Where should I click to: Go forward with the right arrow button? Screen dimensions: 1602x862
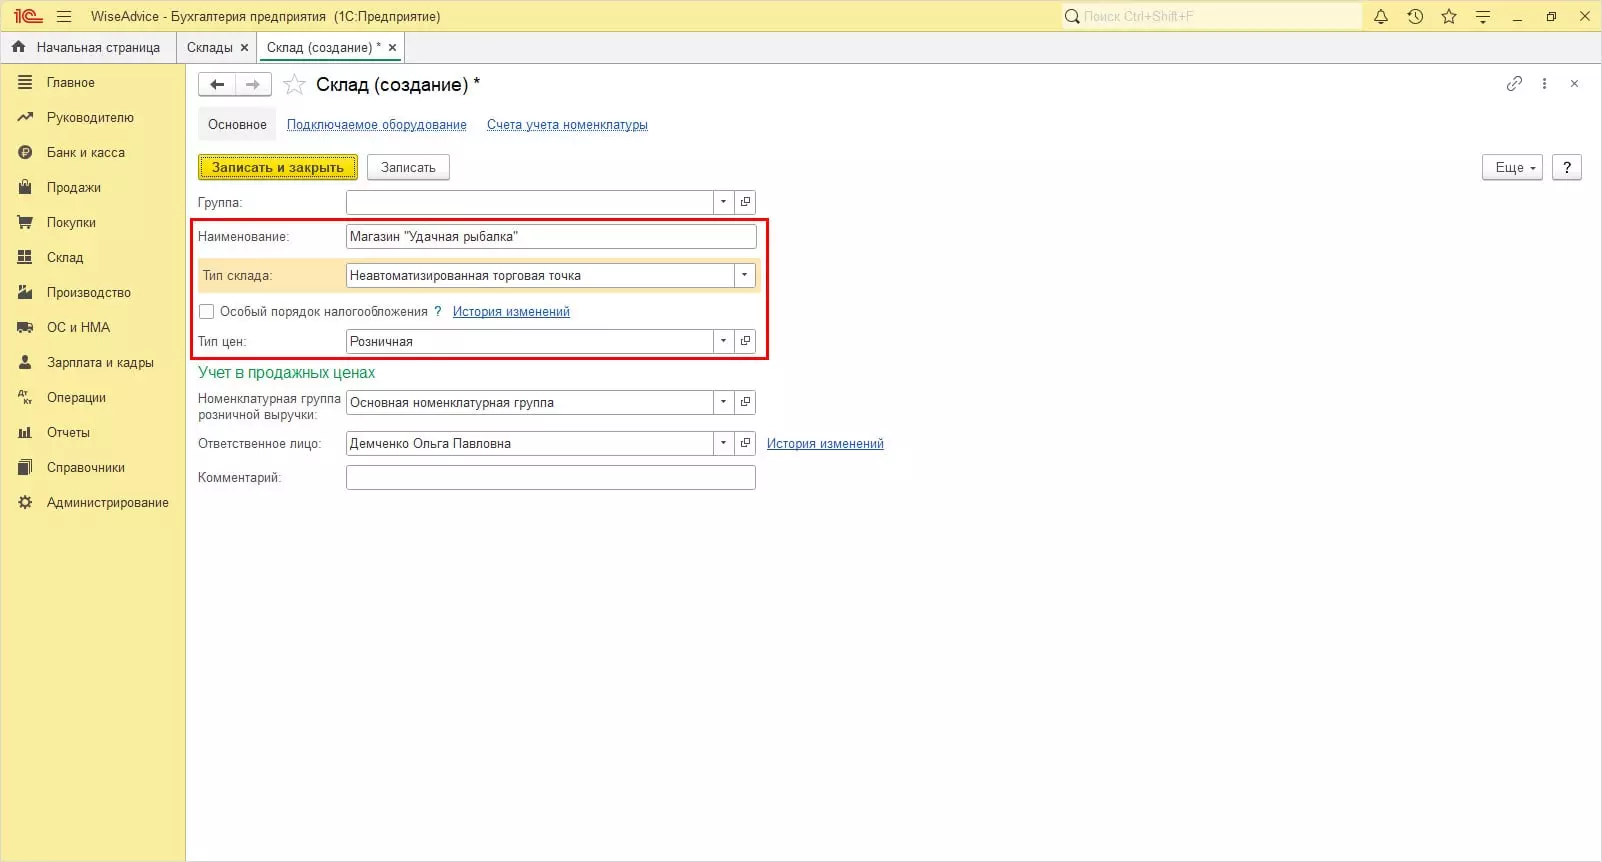pyautogui.click(x=253, y=85)
